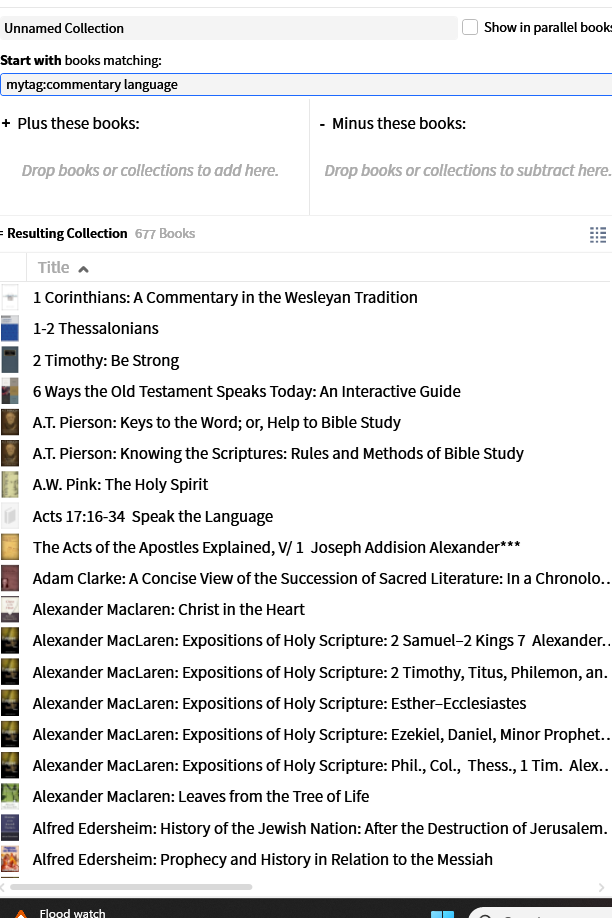Viewport: 612px width, 918px height.
Task: Click the Acts of the Apostles Explained cover icon
Action: (x=9, y=547)
